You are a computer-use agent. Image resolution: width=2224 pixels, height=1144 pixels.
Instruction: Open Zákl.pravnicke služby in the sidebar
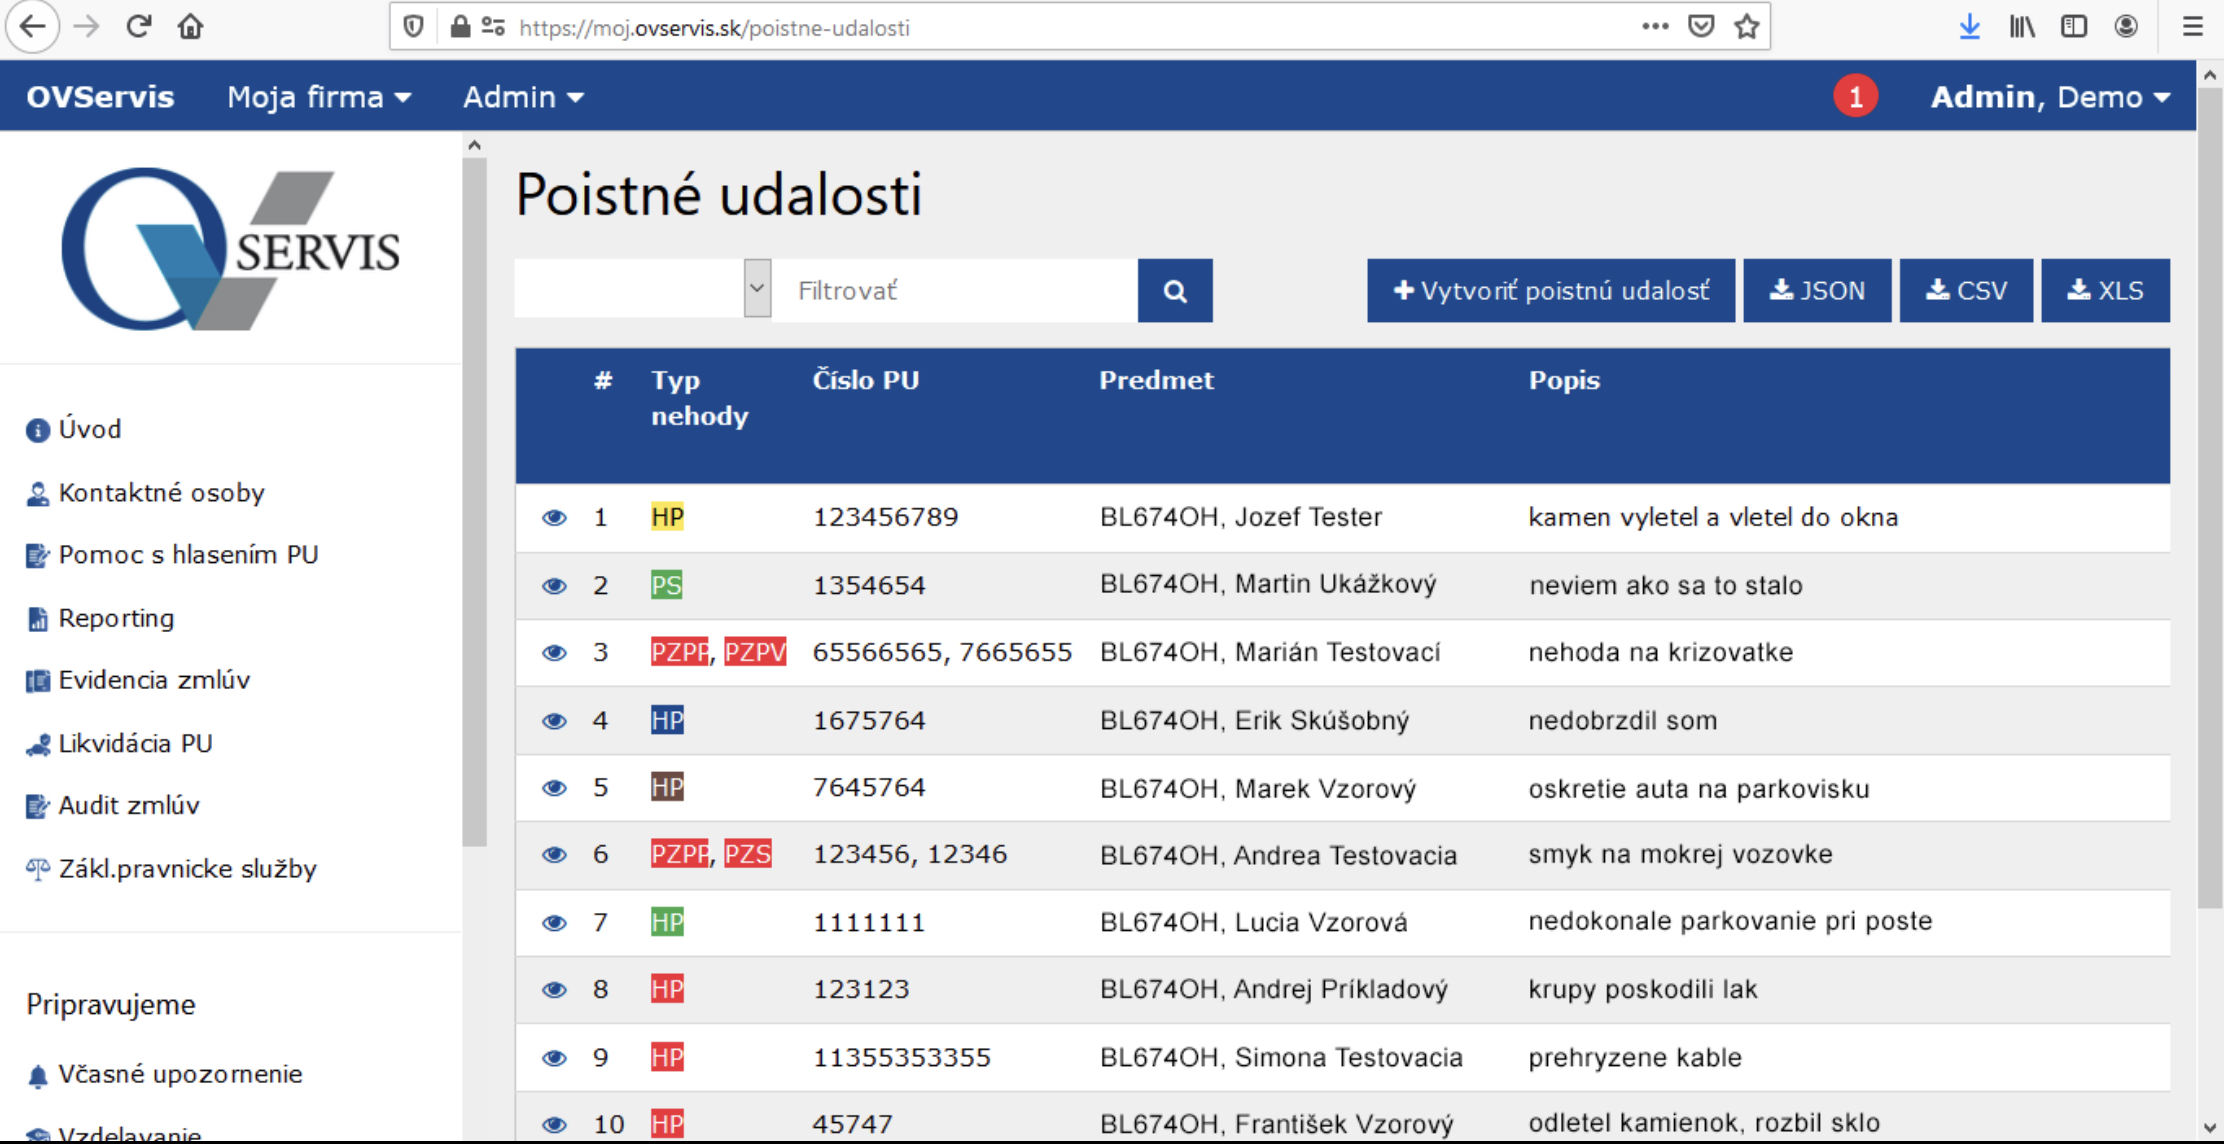click(171, 869)
